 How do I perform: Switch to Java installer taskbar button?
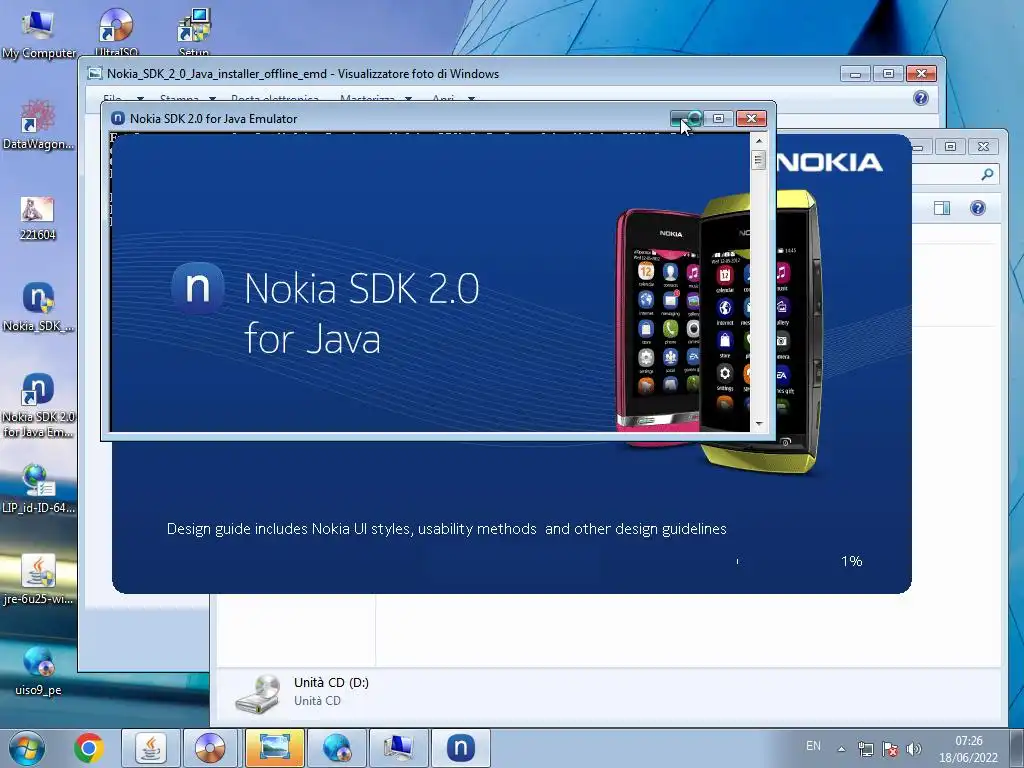pyautogui.click(x=151, y=748)
